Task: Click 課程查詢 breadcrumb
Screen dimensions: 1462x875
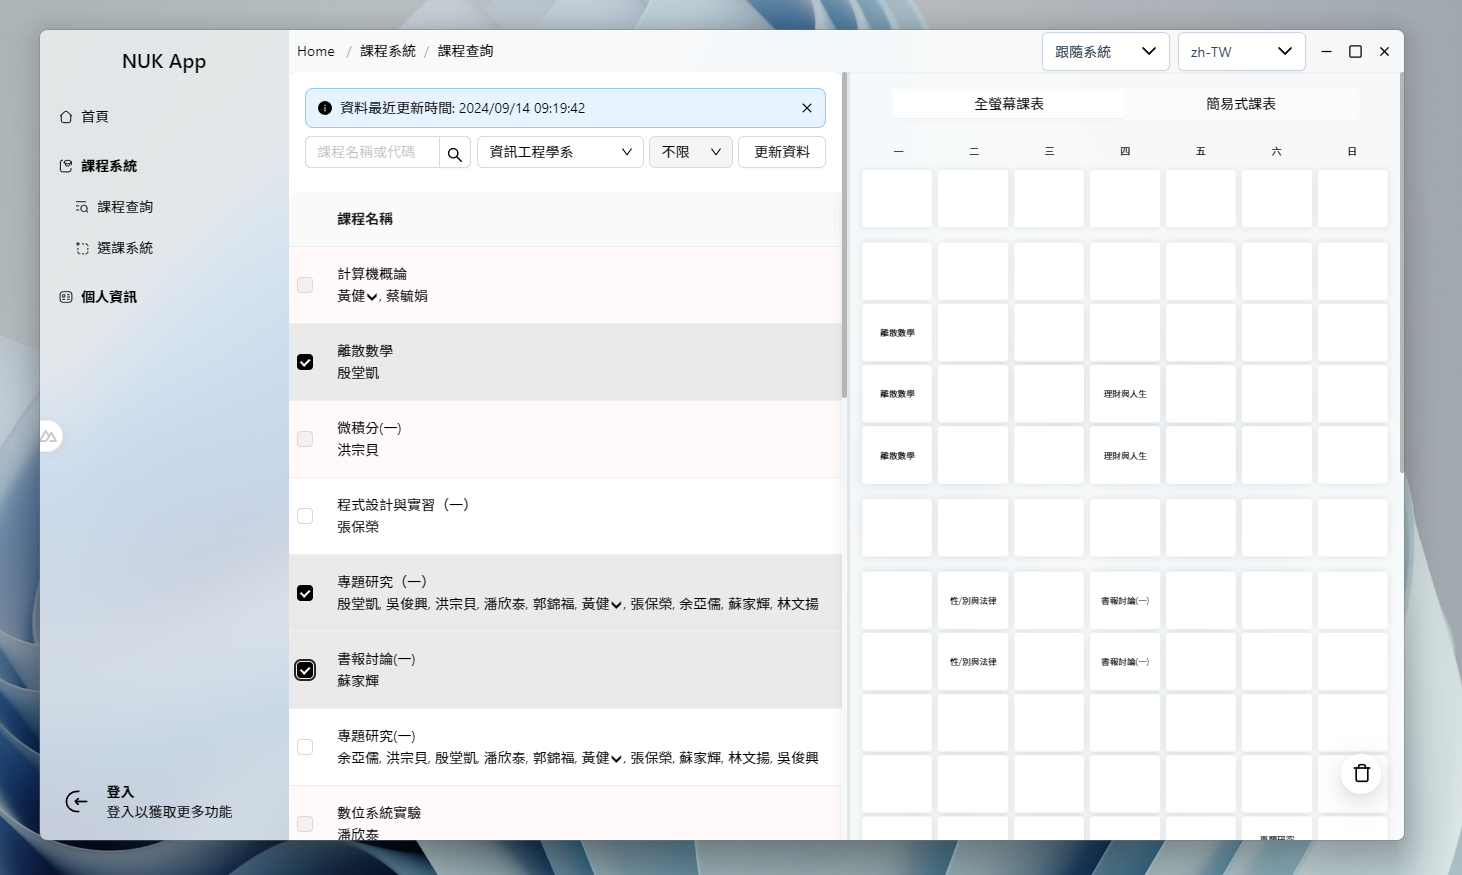Action: pyautogui.click(x=465, y=51)
